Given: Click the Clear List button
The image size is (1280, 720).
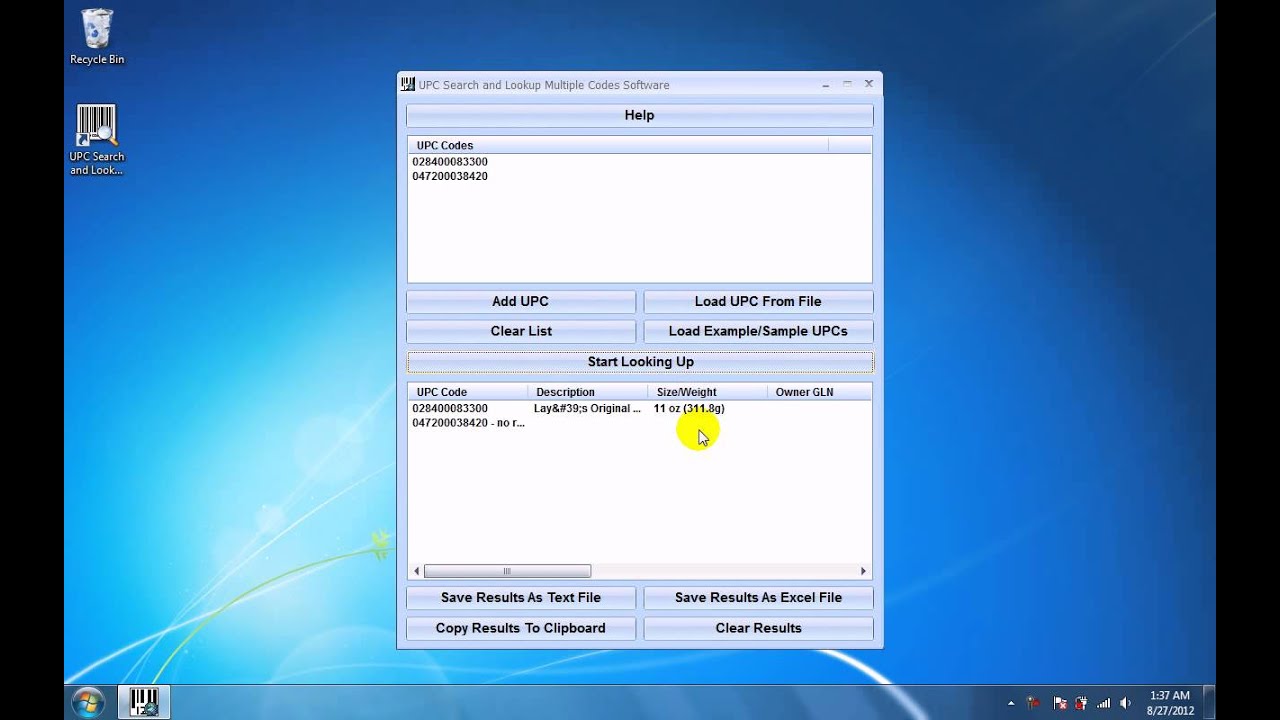Looking at the screenshot, I should coord(520,331).
